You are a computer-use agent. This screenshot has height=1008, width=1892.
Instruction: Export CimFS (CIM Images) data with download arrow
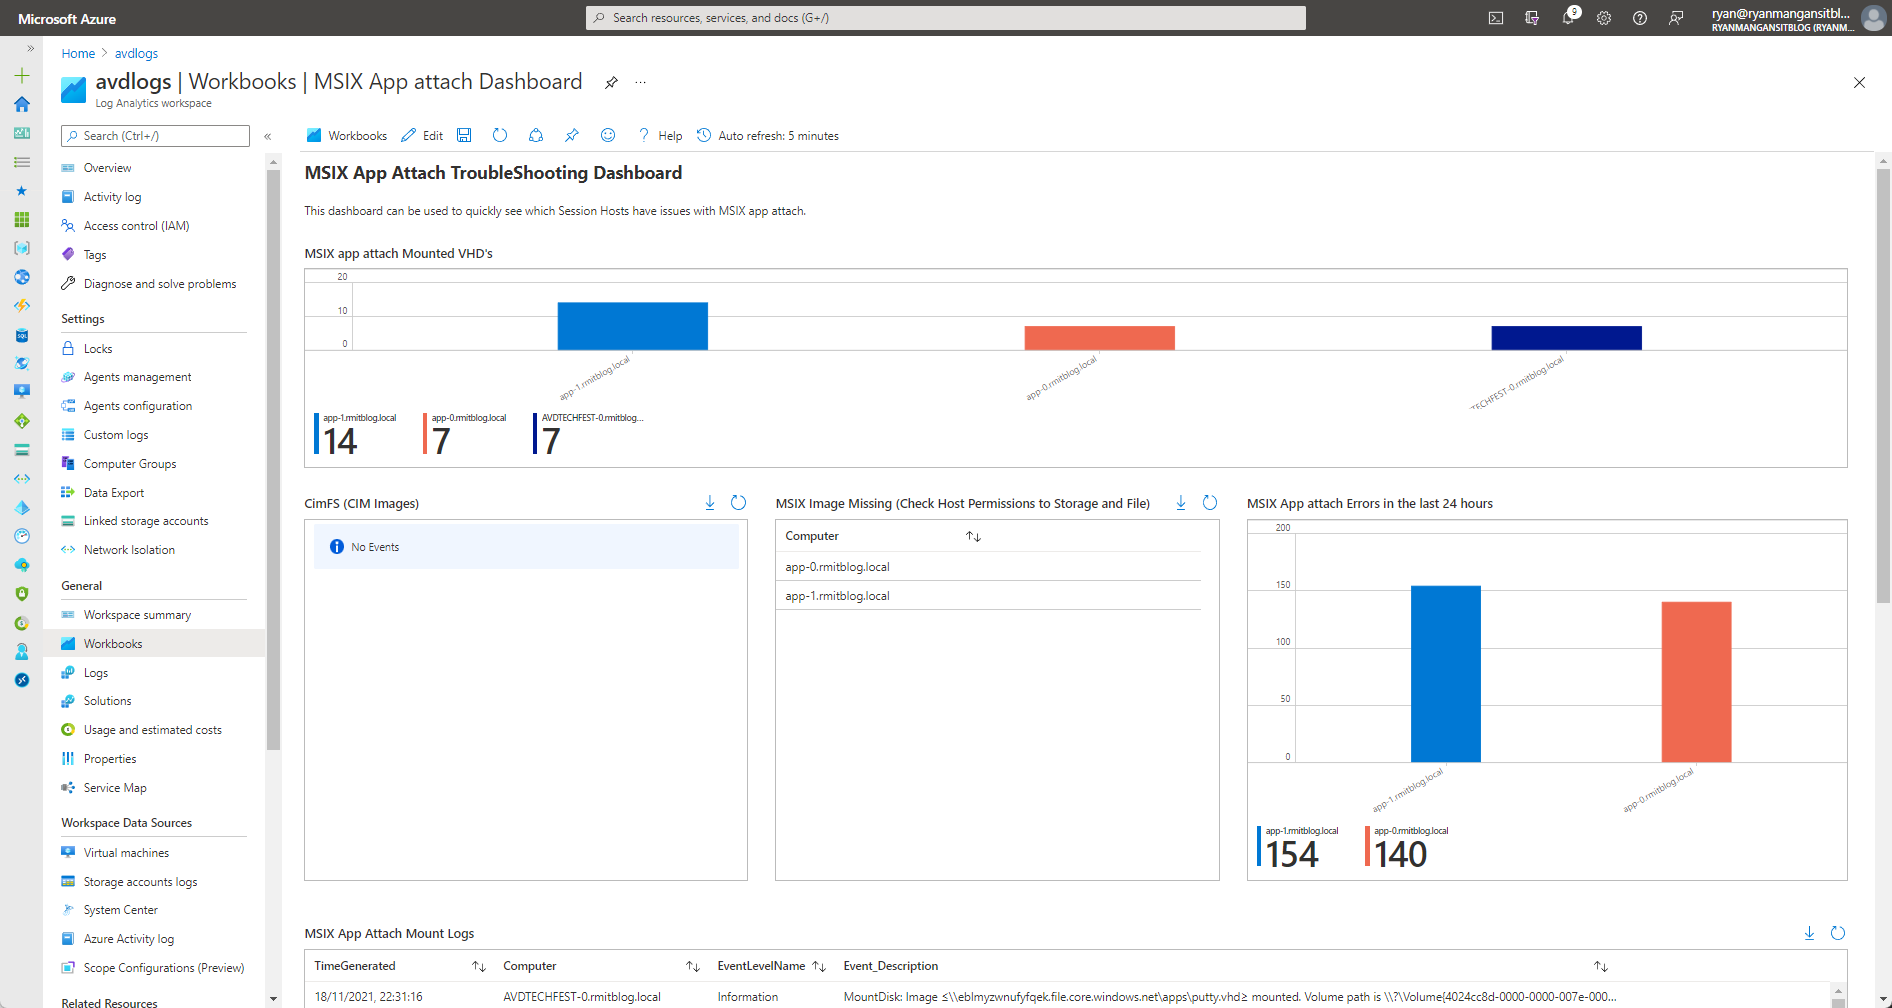click(x=710, y=503)
